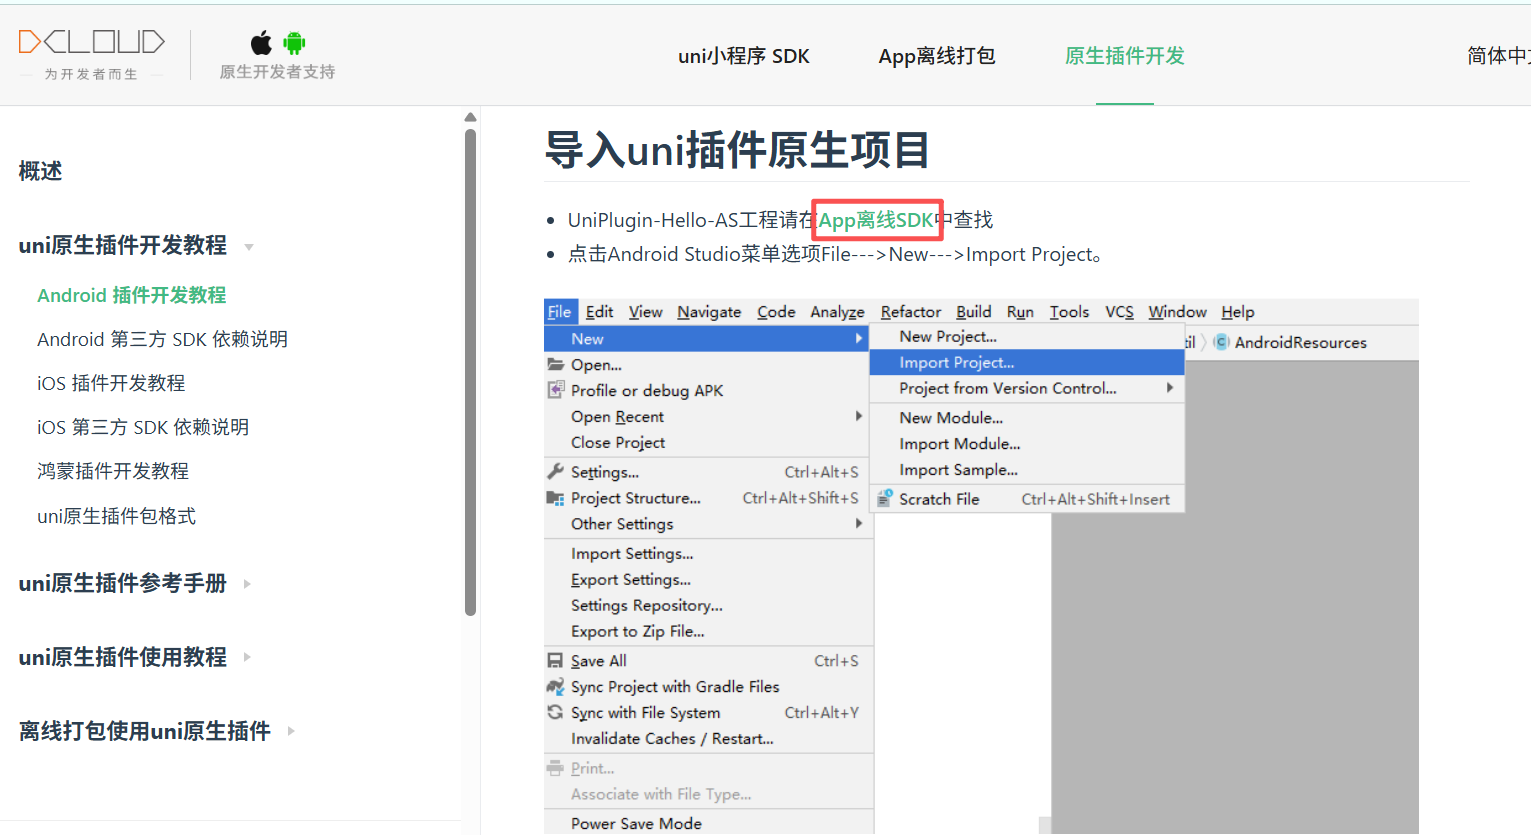Click the Scratch File icon
The width and height of the screenshot is (1531, 835).
[x=884, y=498]
